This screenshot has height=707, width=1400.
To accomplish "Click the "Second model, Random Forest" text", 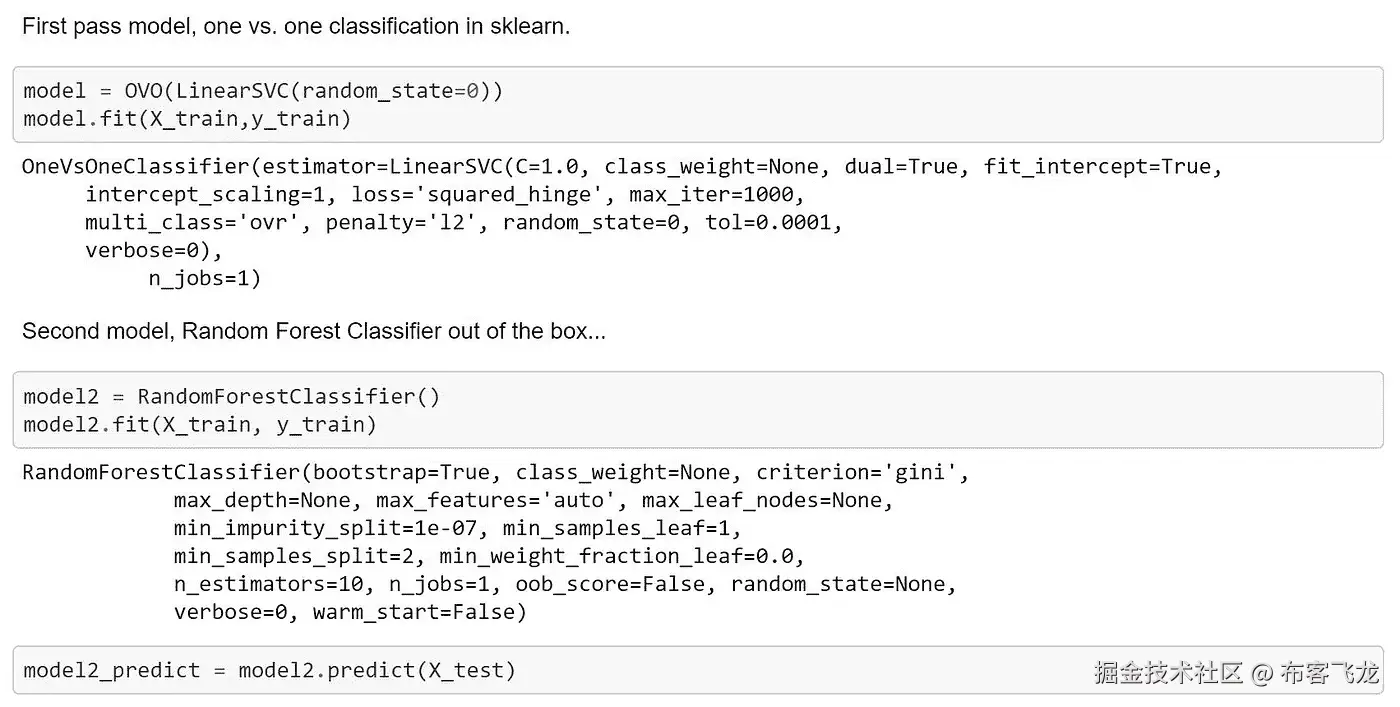I will tap(313, 331).
